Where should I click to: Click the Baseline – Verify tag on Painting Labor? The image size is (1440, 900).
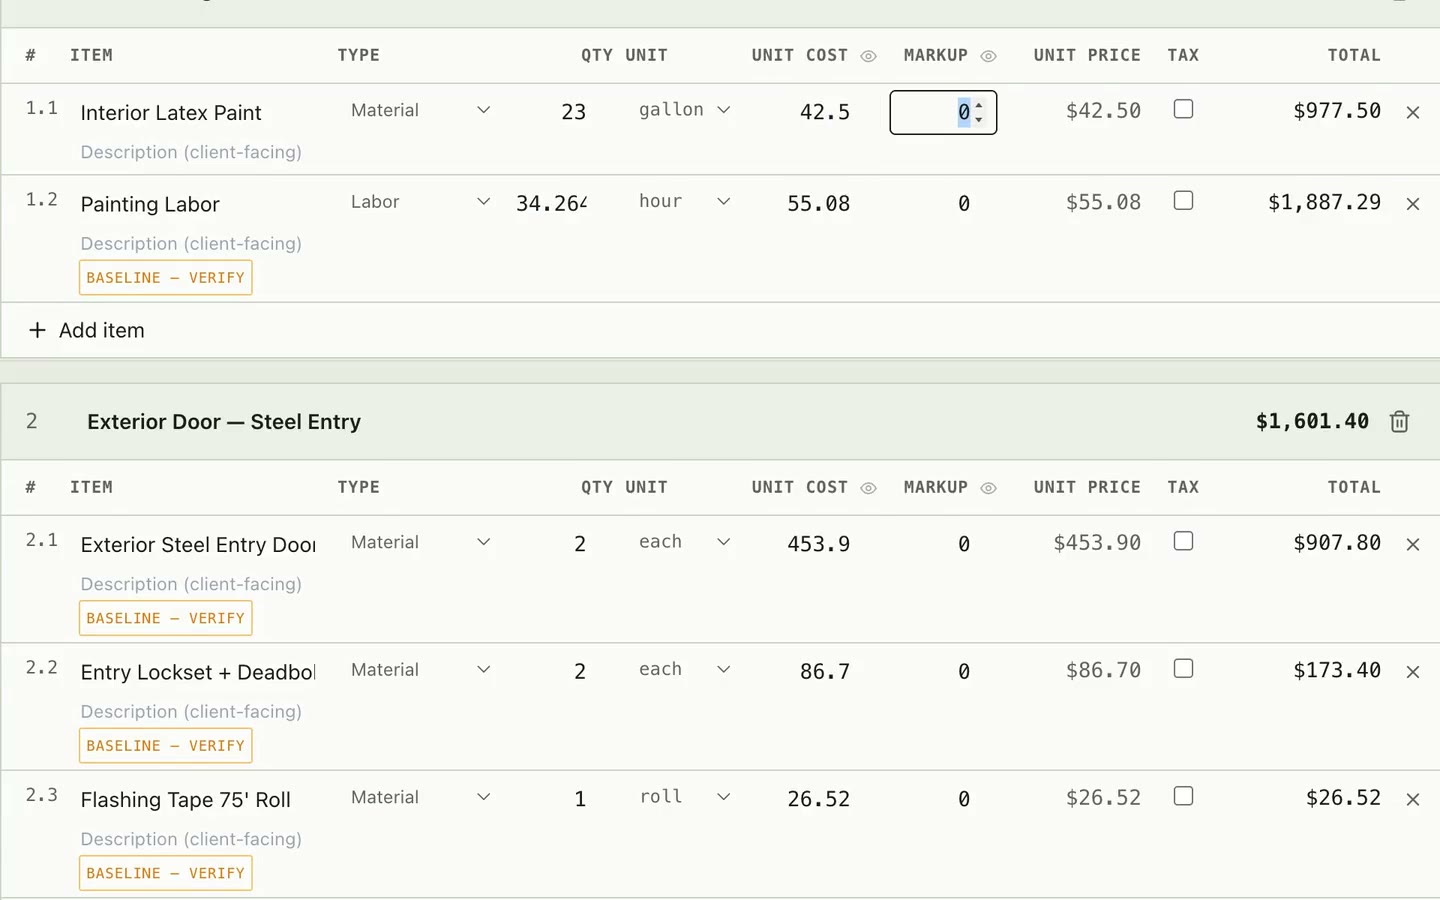pyautogui.click(x=166, y=278)
